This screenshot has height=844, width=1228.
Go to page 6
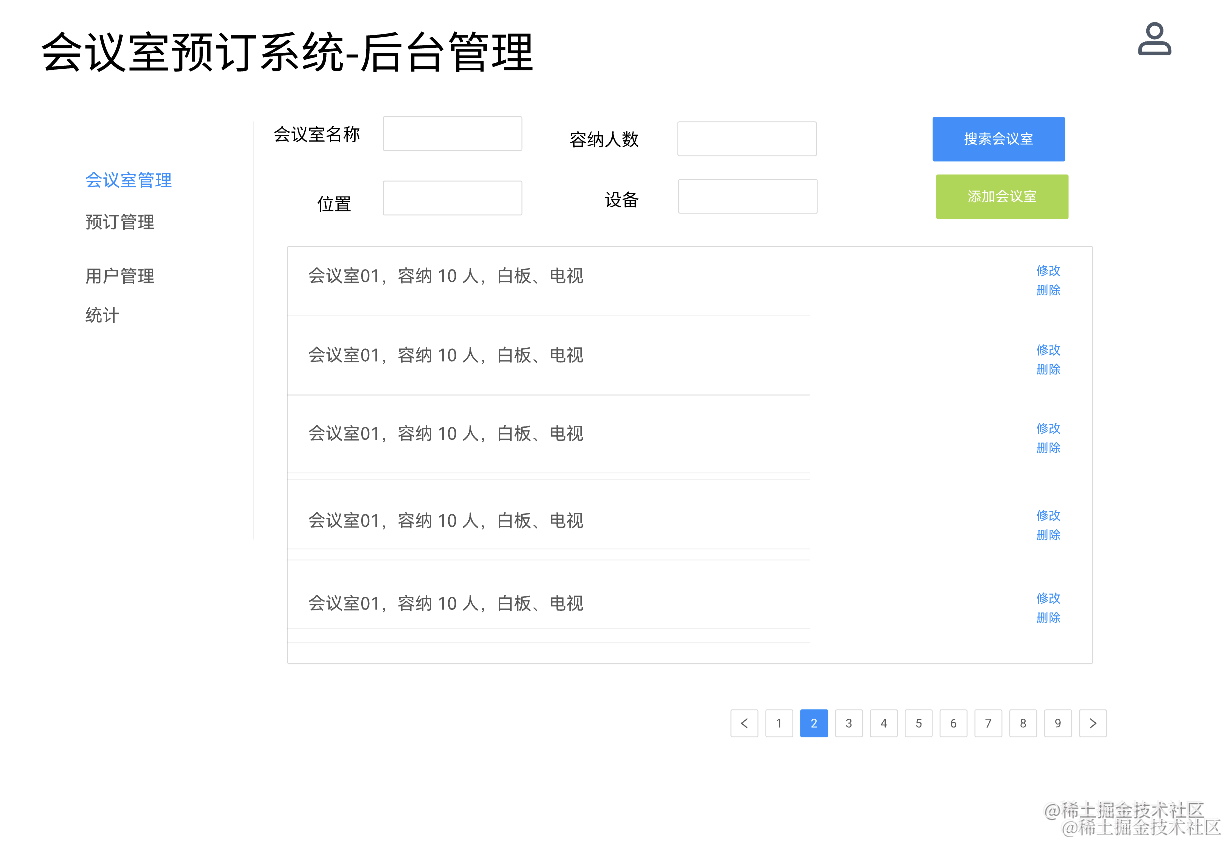(x=954, y=723)
